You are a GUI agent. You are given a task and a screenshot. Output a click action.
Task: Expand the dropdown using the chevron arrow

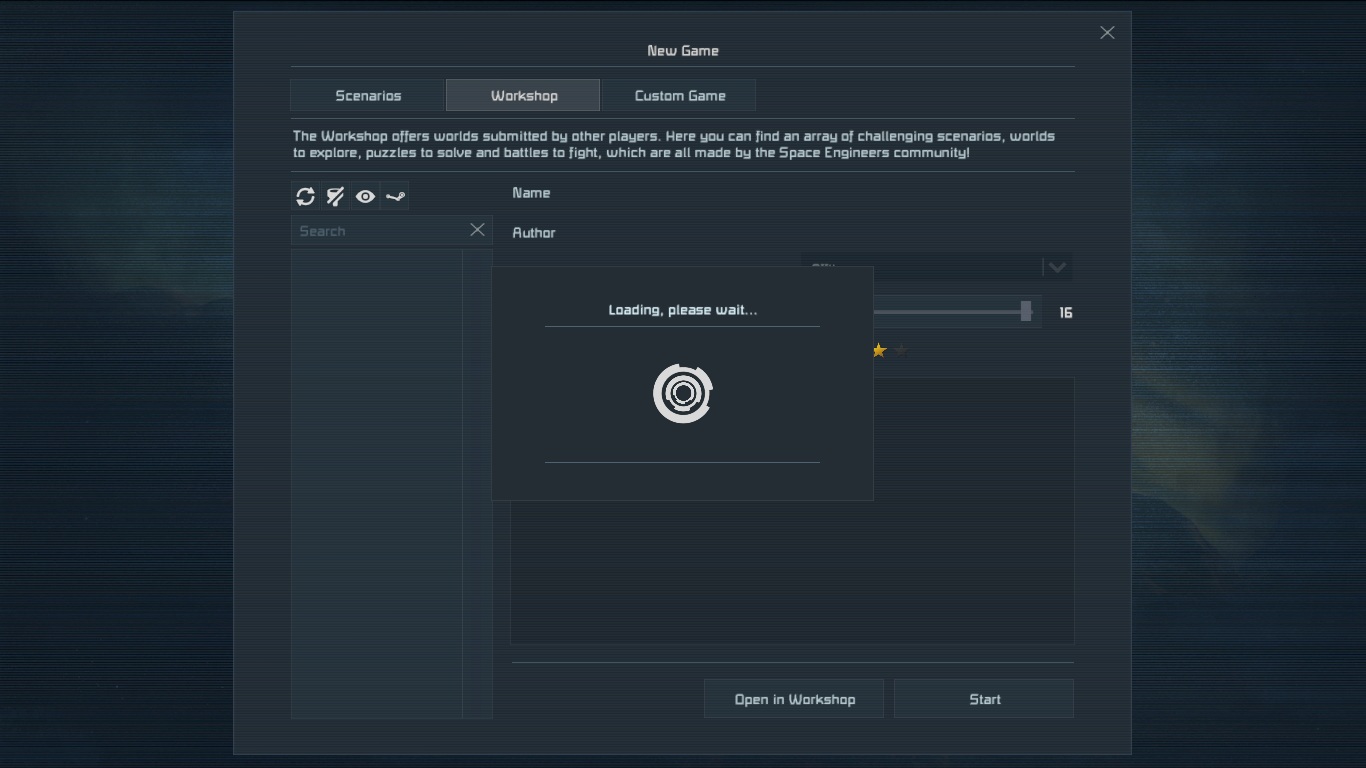(1057, 267)
